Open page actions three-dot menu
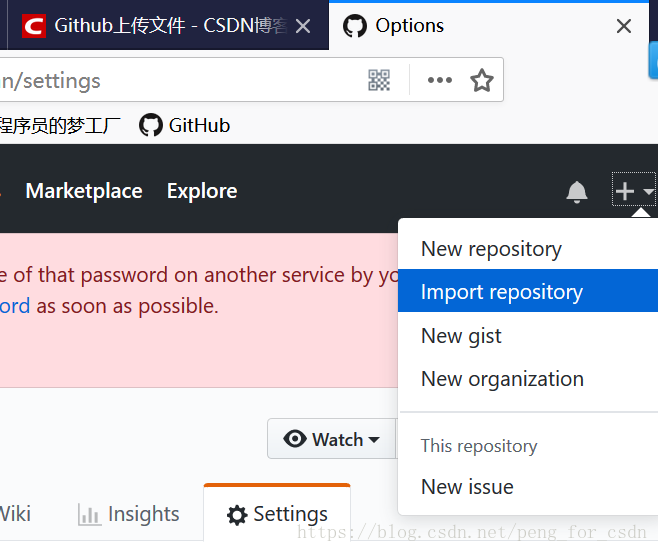The image size is (658, 552). pos(439,80)
